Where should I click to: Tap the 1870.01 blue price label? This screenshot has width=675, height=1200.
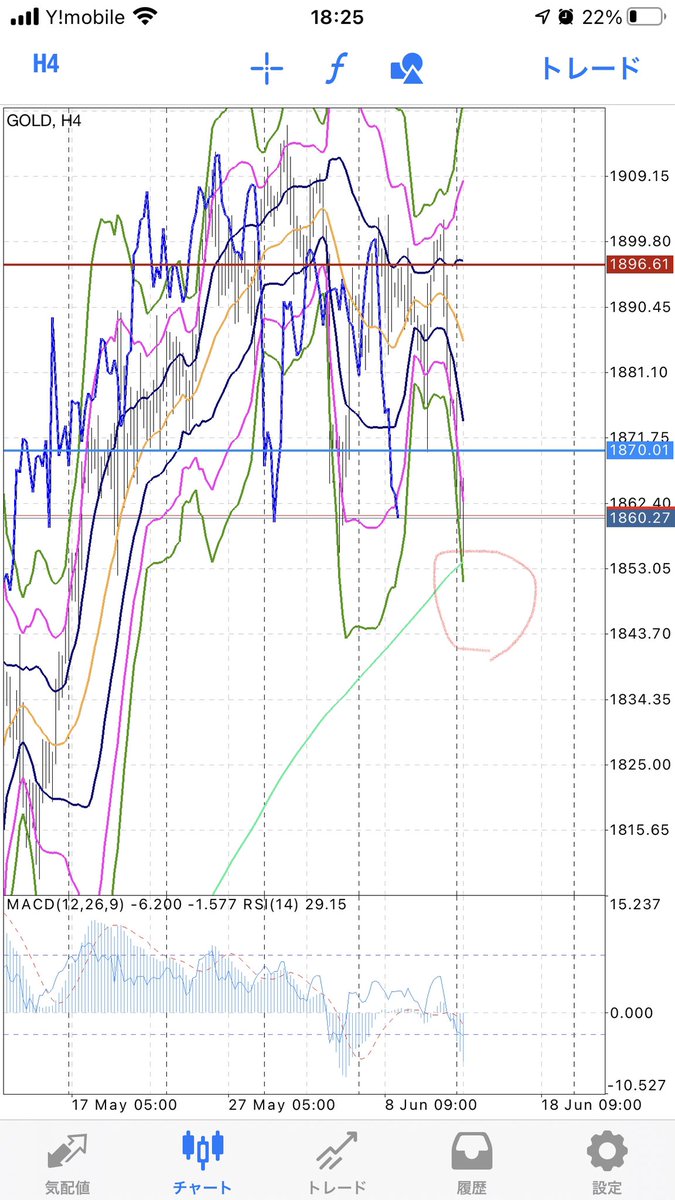[639, 451]
